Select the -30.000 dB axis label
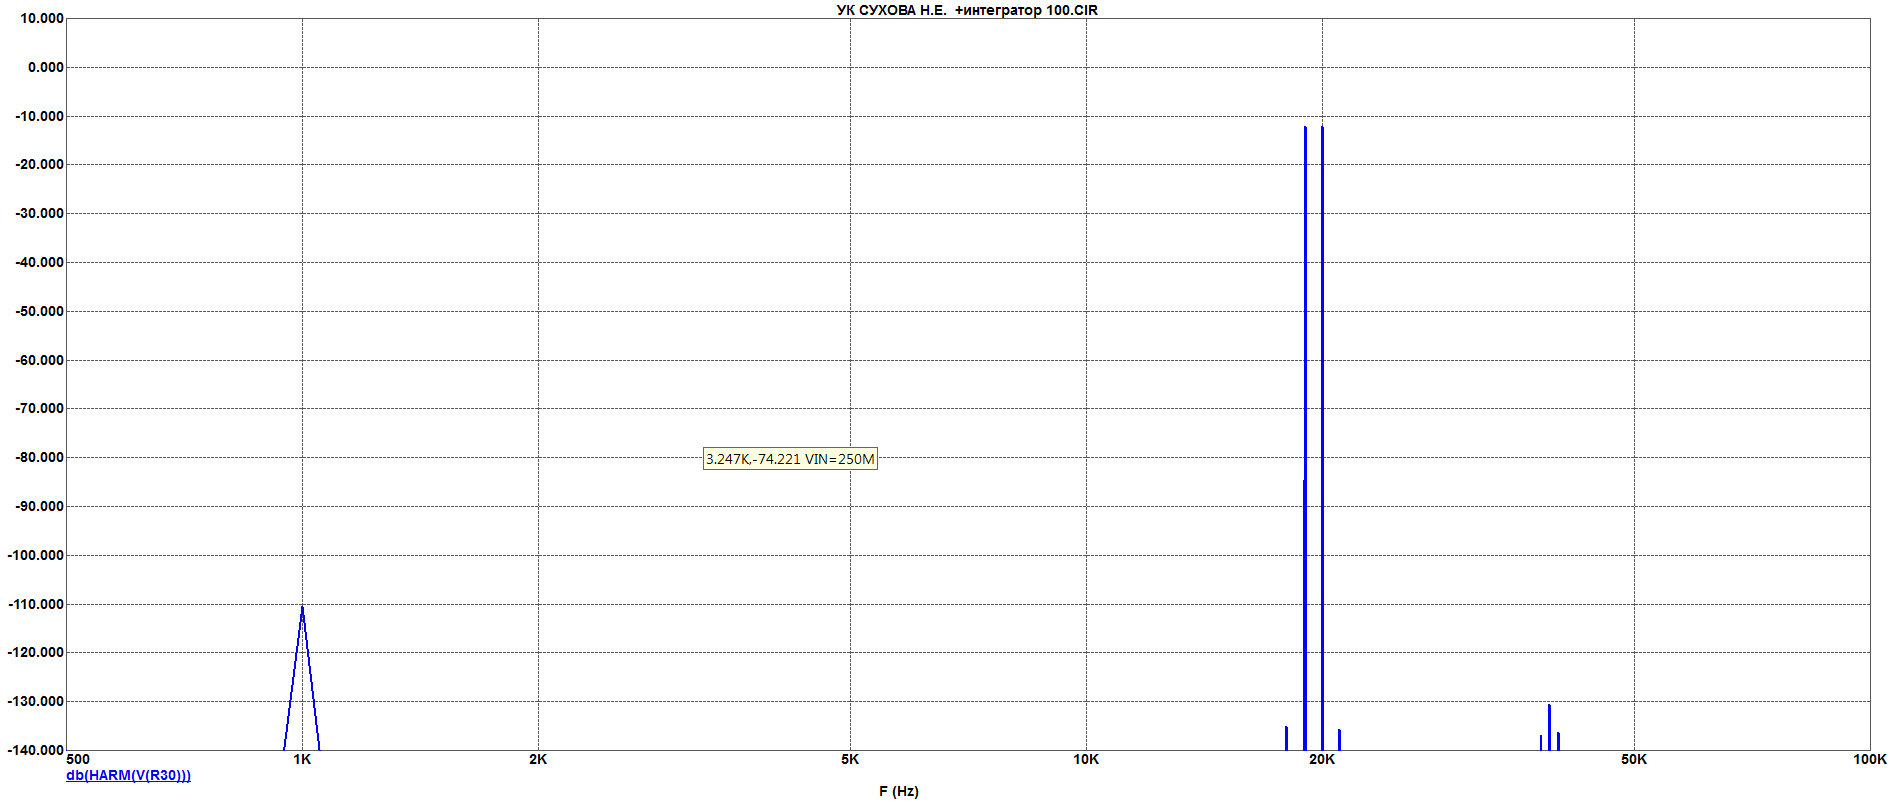This screenshot has width=1890, height=811. (39, 213)
